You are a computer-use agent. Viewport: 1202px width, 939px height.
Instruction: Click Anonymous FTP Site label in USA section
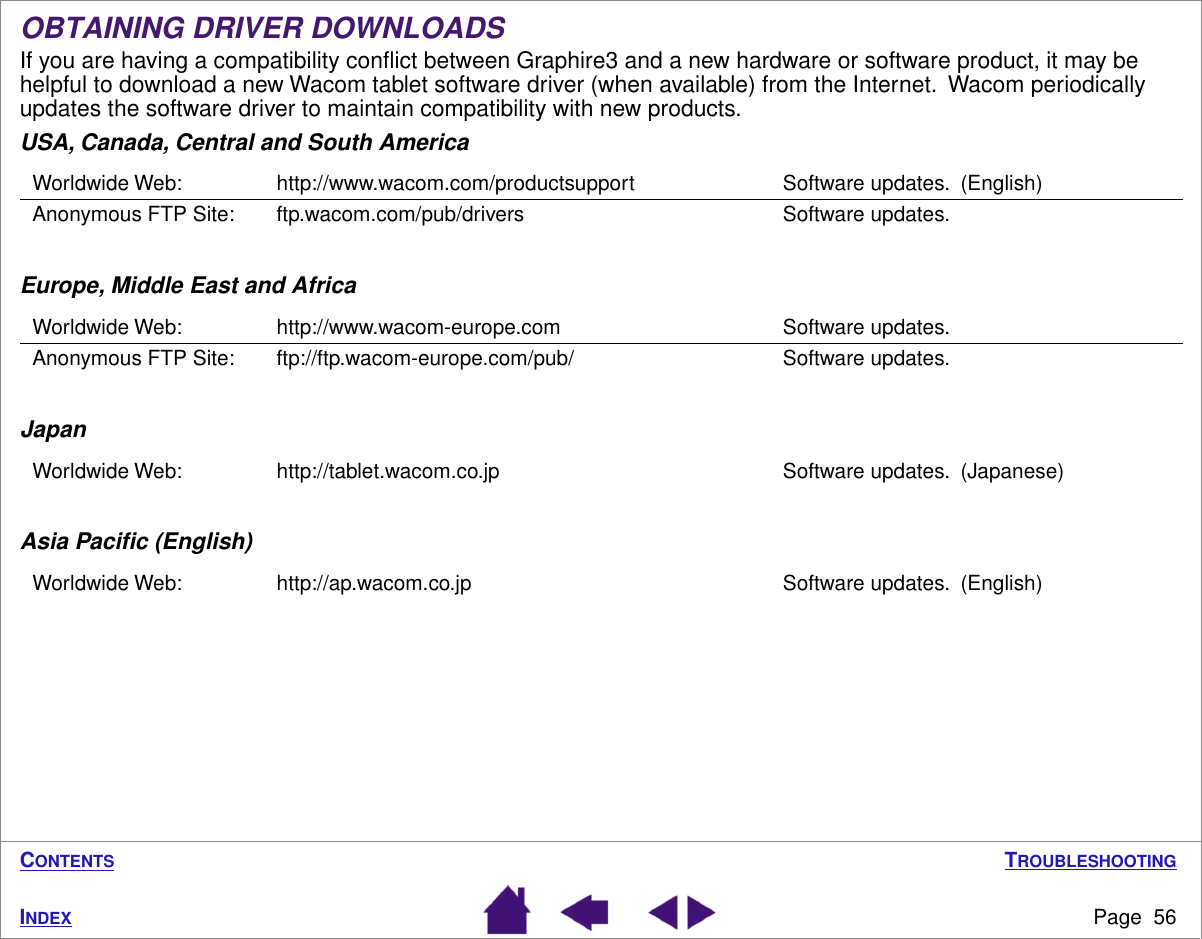(134, 214)
